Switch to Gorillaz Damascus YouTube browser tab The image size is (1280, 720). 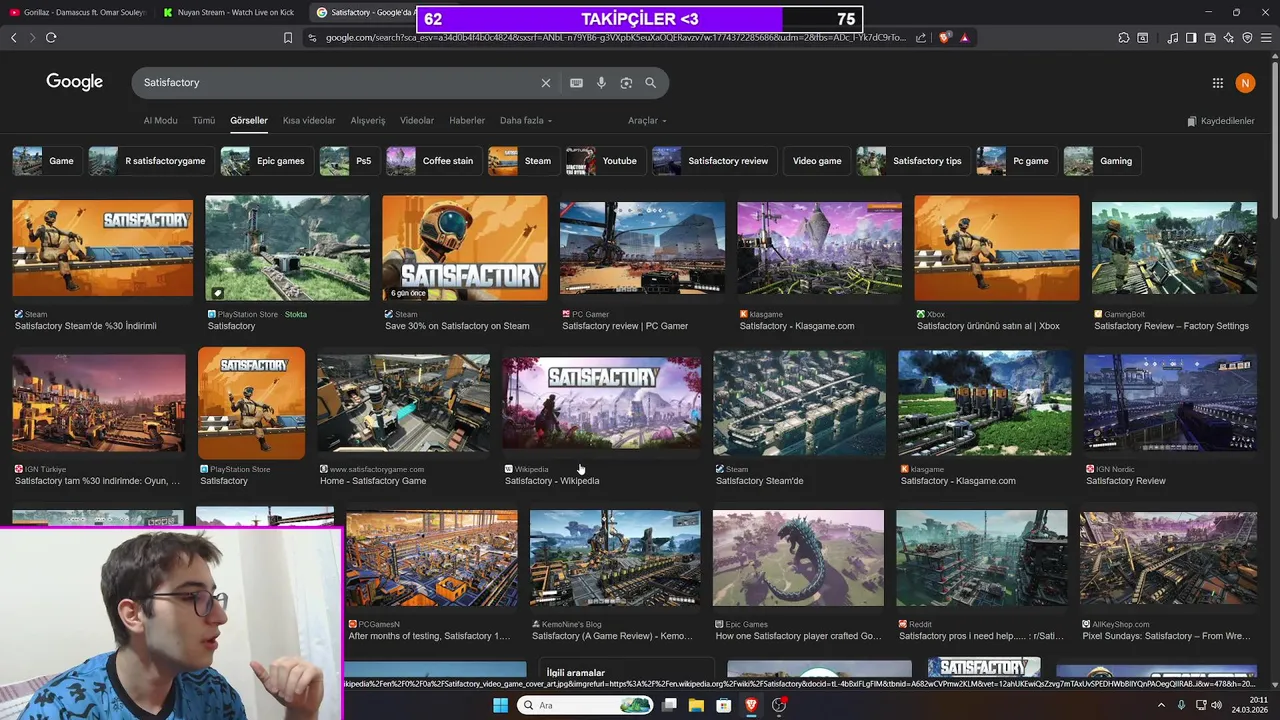click(x=78, y=12)
